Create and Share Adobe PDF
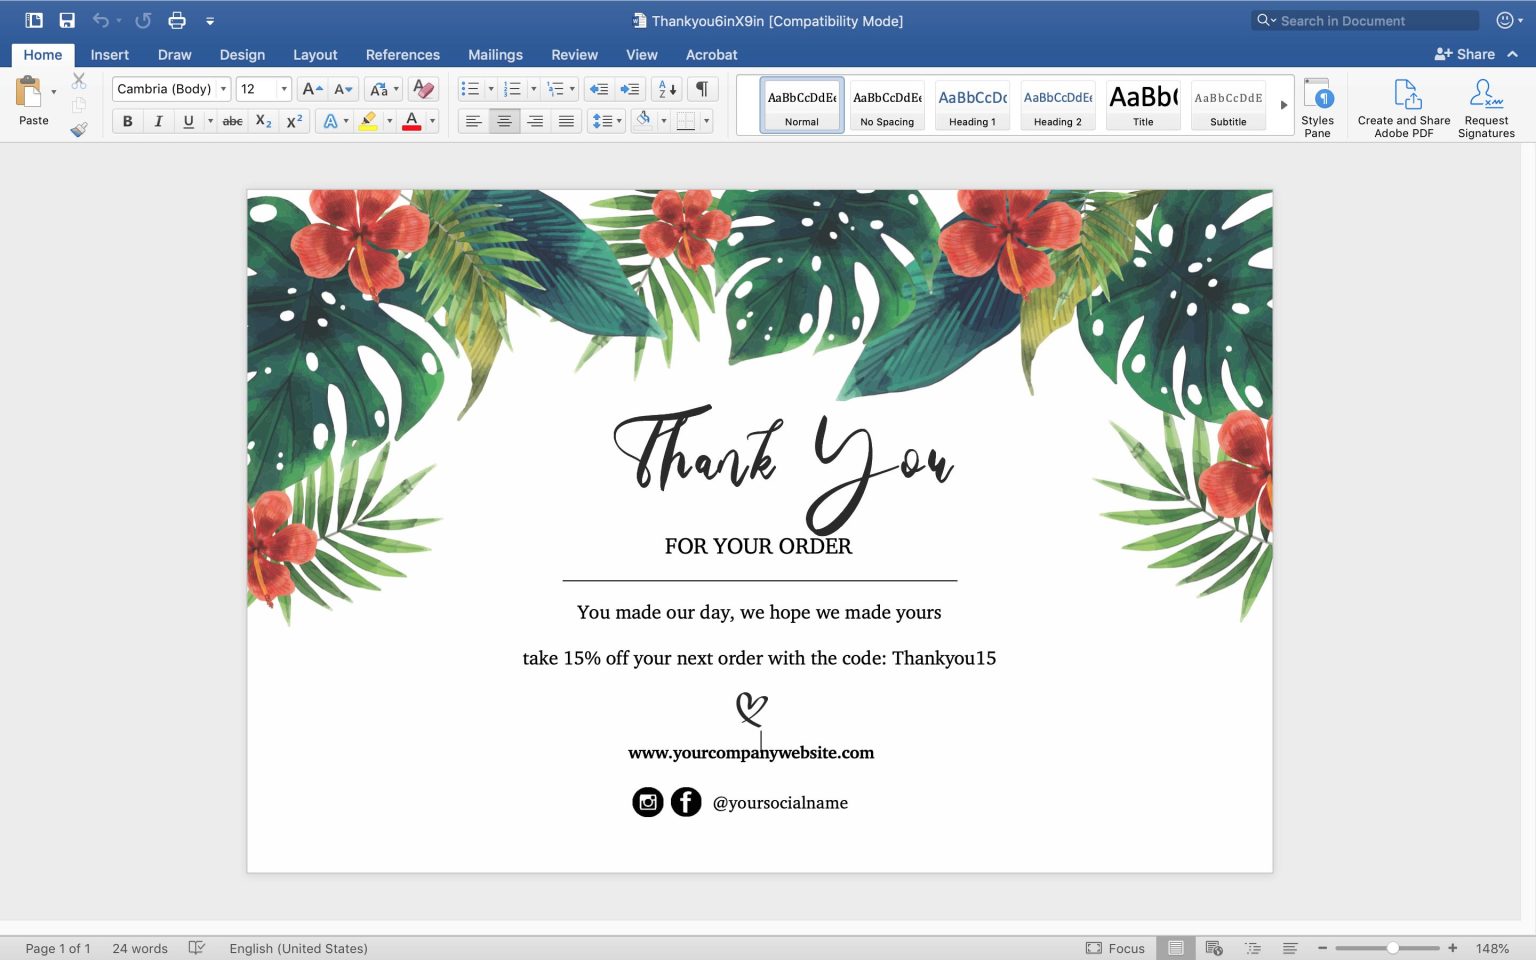 click(x=1403, y=107)
